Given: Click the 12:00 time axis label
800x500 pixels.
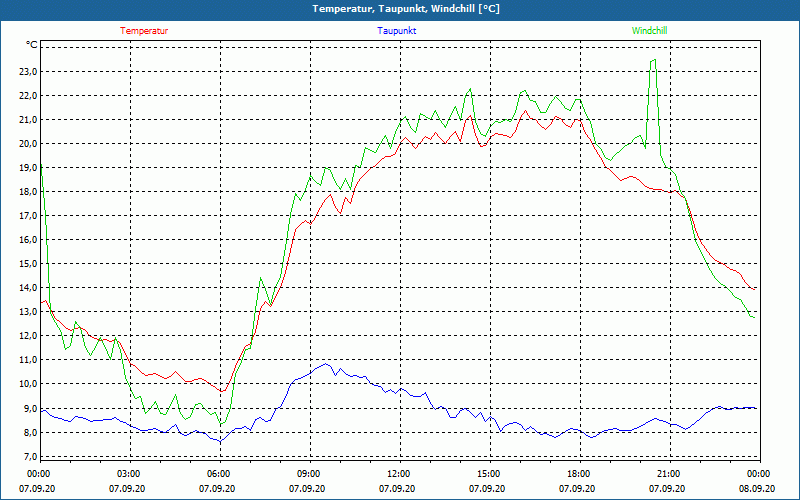Looking at the screenshot, I should tap(399, 474).
